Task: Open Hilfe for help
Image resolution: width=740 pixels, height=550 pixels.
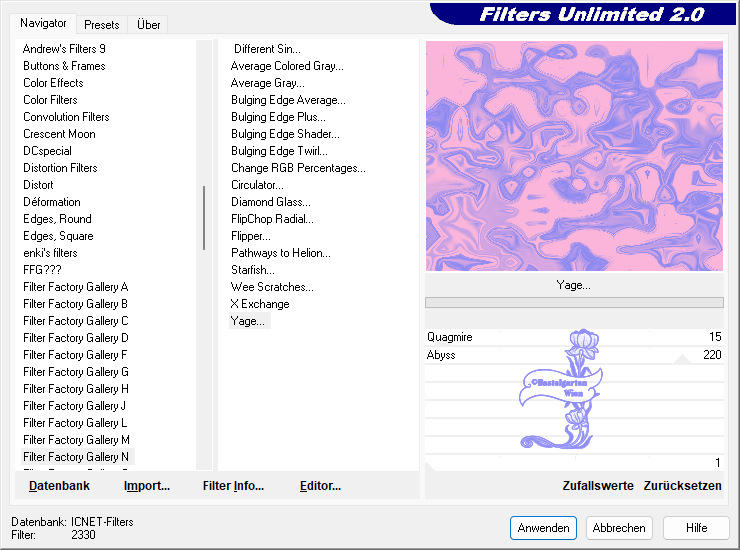Action: coord(696,528)
